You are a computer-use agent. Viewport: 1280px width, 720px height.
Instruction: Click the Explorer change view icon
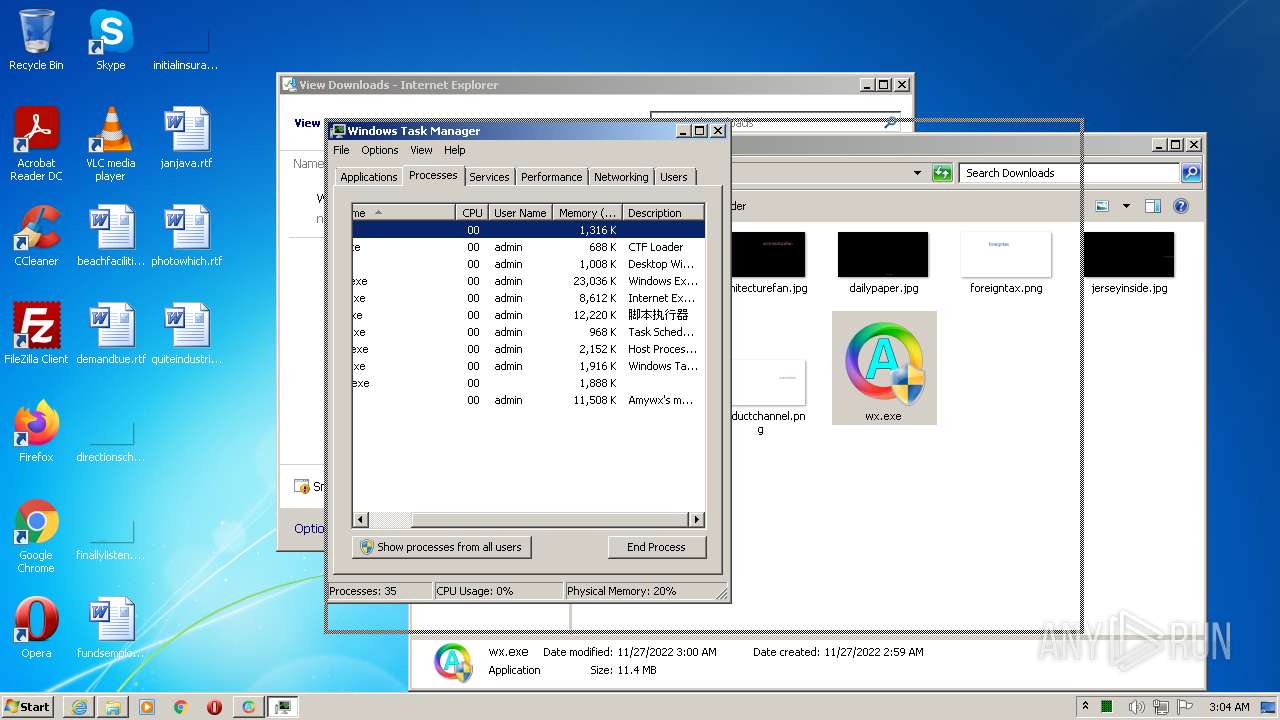coord(1102,206)
